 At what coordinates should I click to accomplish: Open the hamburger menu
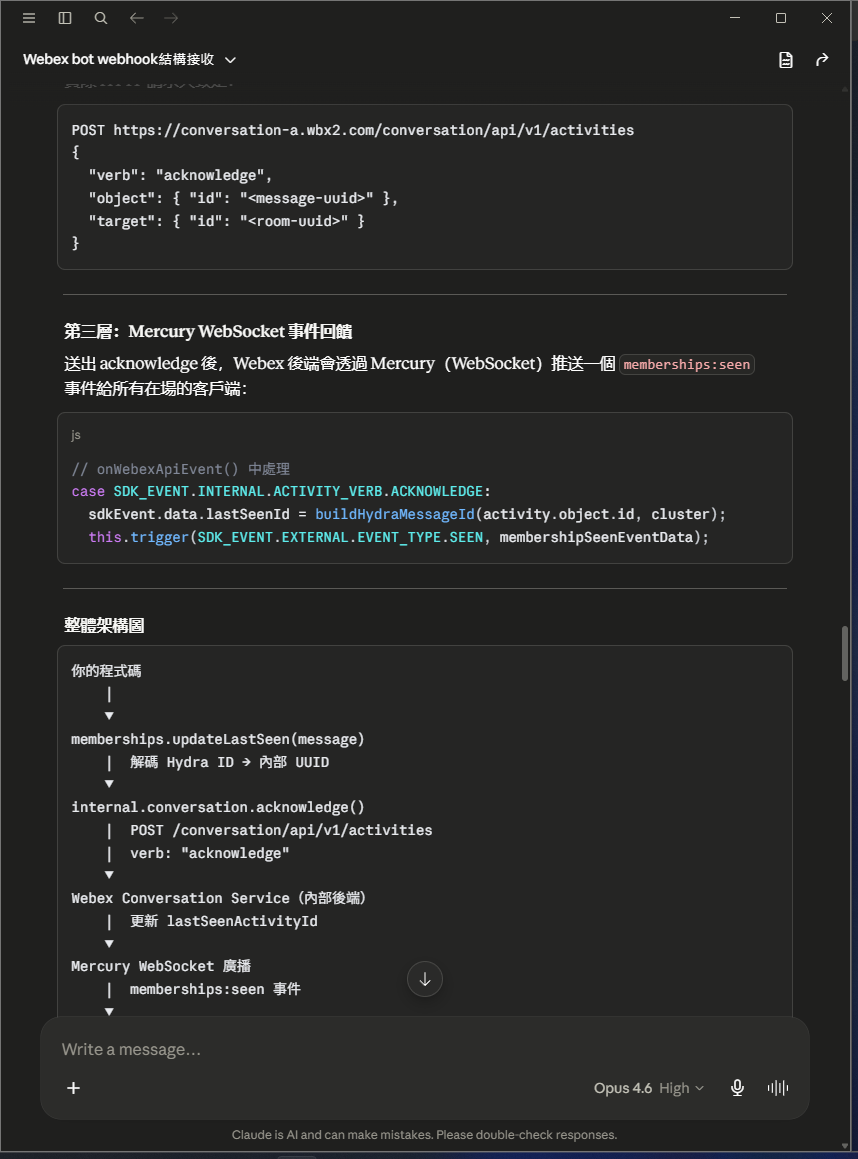pos(29,18)
